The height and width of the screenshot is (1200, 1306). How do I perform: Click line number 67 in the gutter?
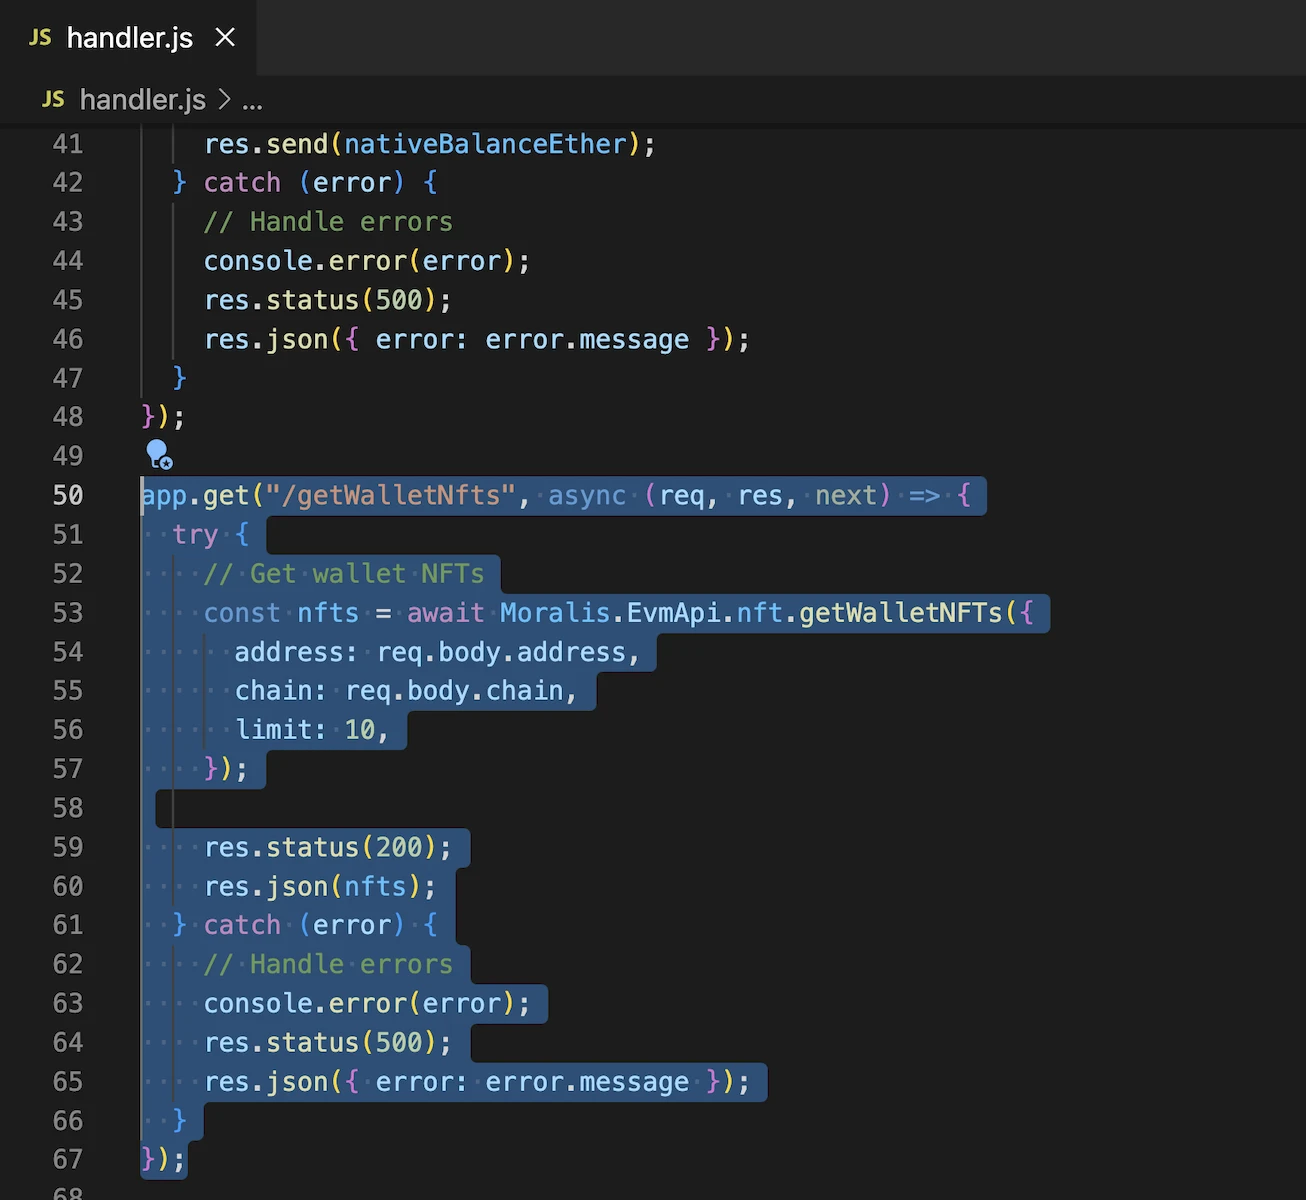(x=68, y=1159)
